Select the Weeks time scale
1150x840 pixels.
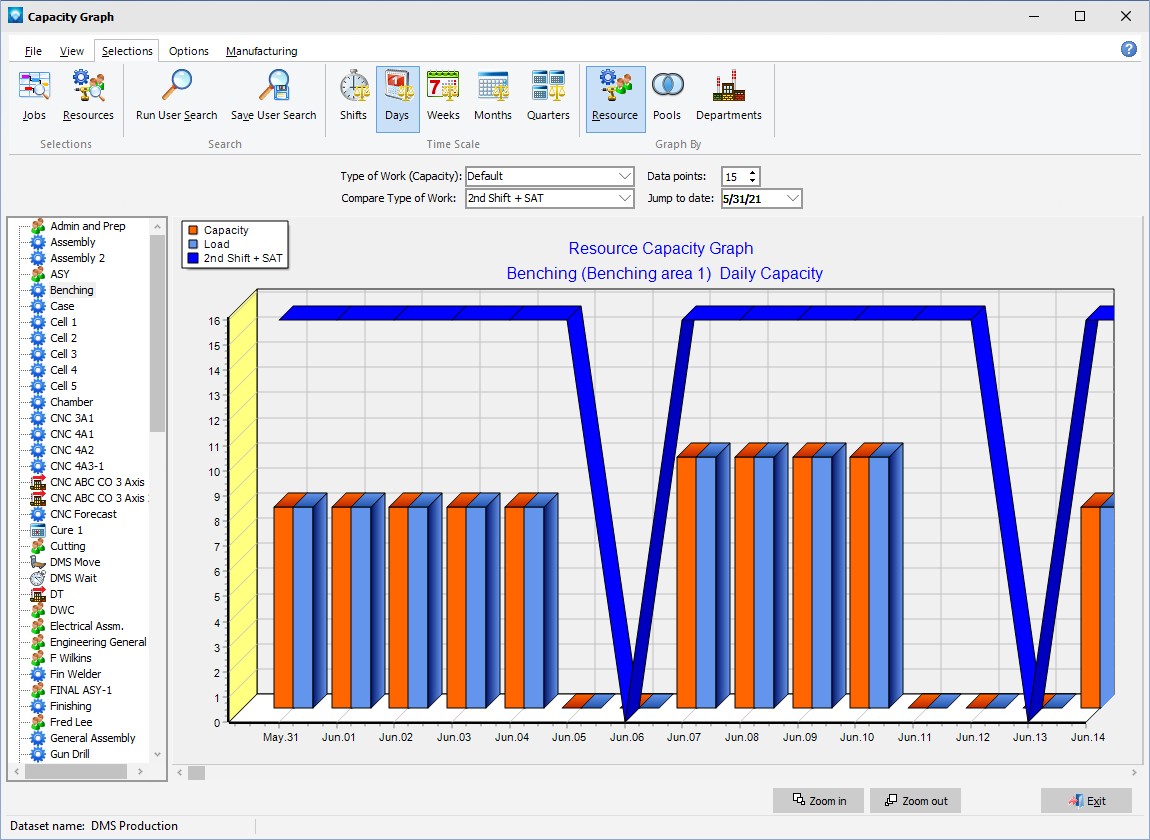coord(443,97)
